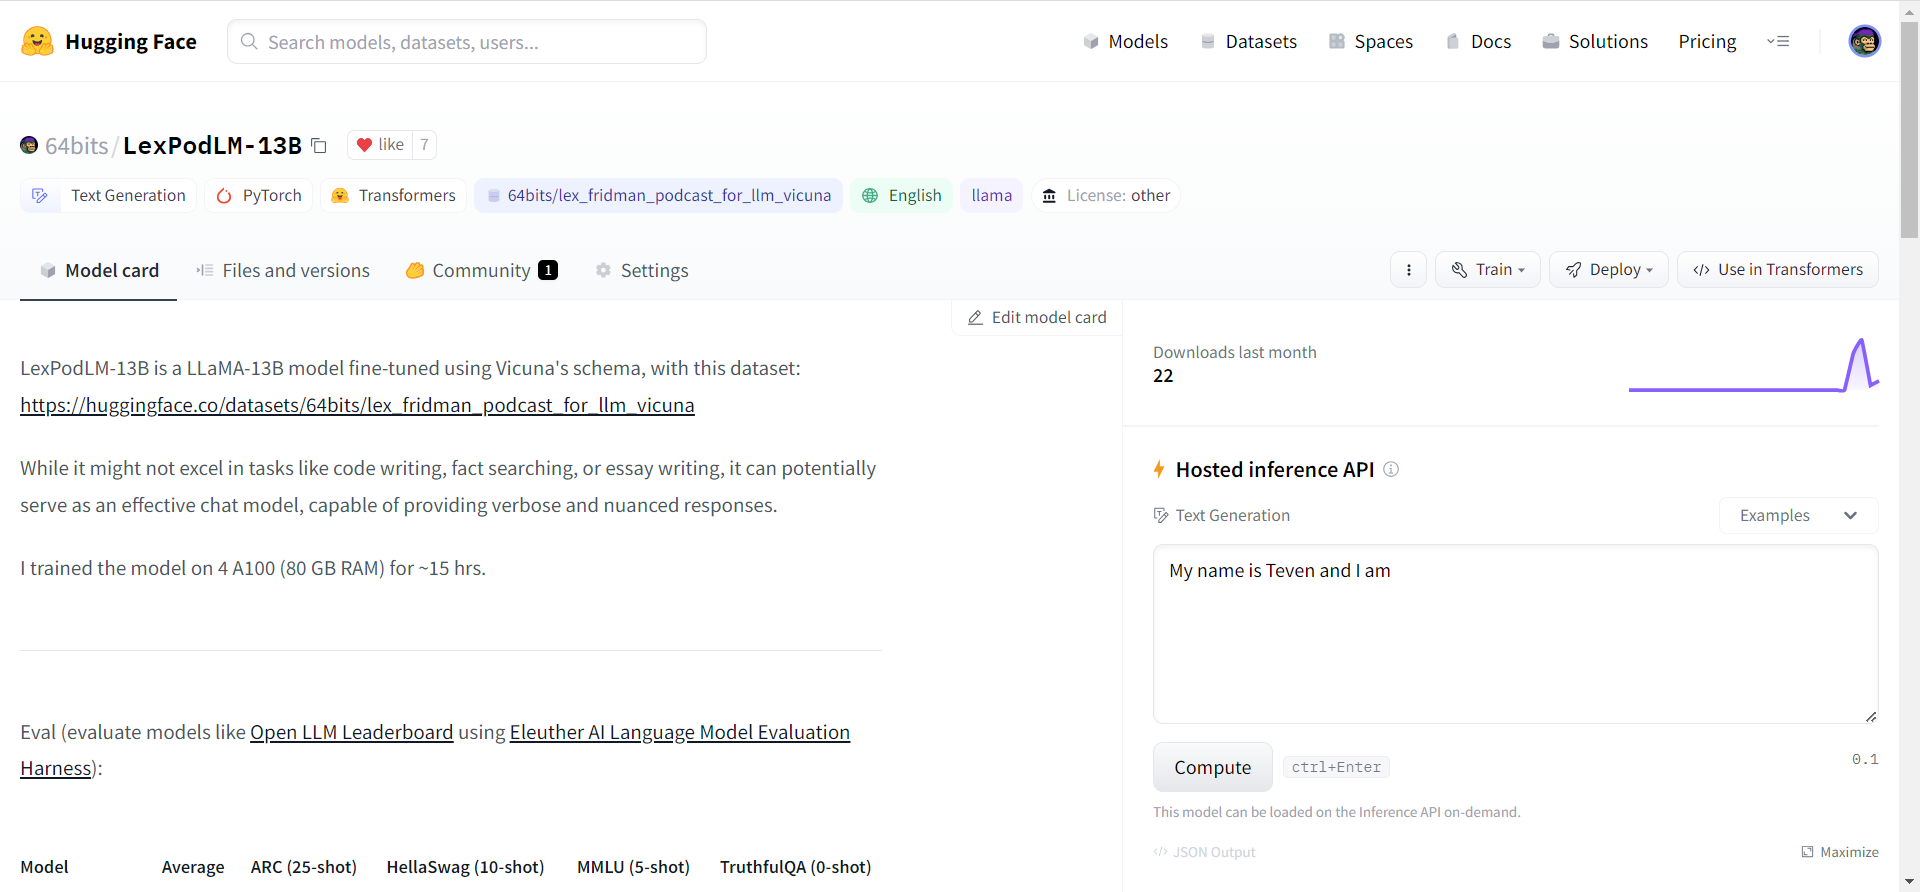Click the downloads last month sparkline chart
This screenshot has width=1920, height=892.
point(1753,365)
